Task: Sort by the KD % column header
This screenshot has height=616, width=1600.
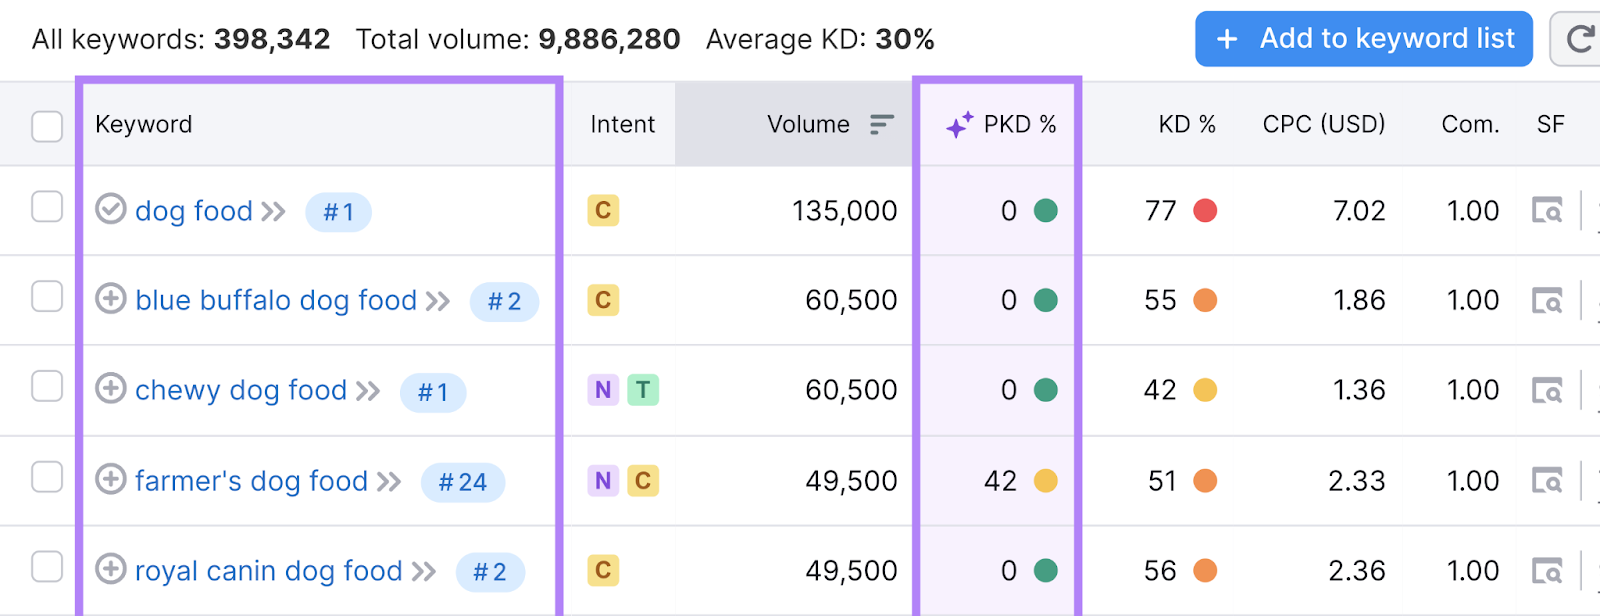Action: [1186, 124]
